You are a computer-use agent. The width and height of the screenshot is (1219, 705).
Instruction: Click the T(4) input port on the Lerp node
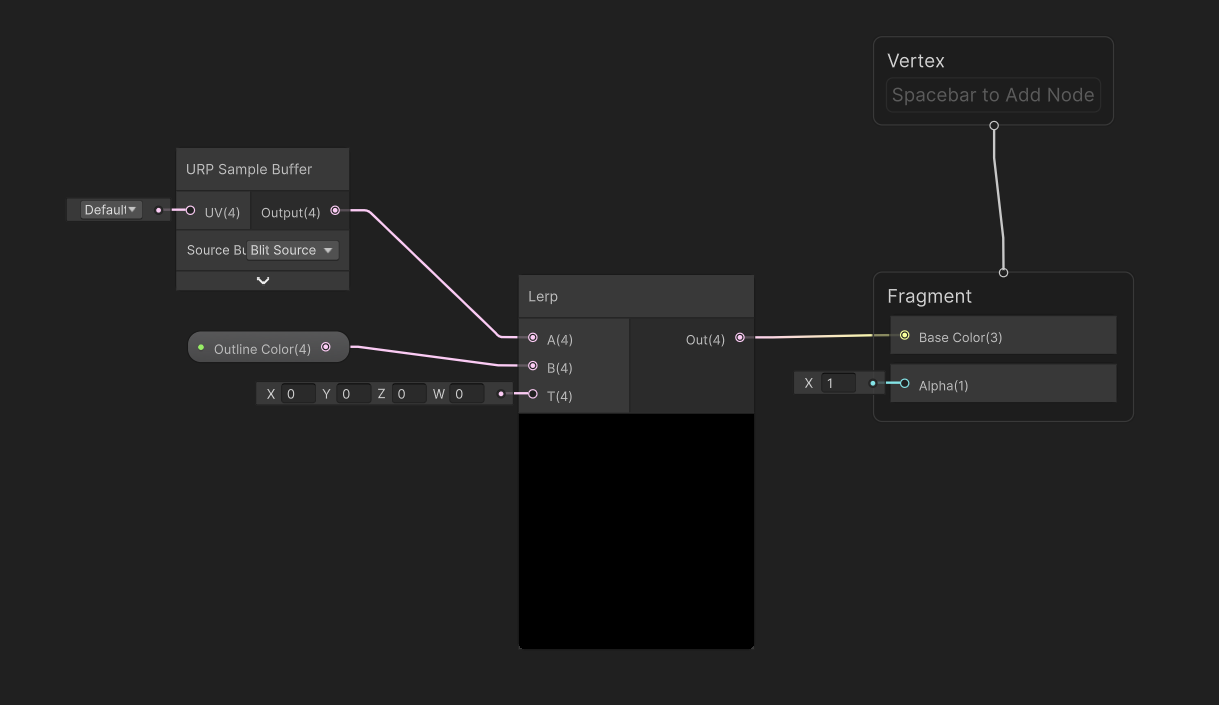[x=532, y=394]
